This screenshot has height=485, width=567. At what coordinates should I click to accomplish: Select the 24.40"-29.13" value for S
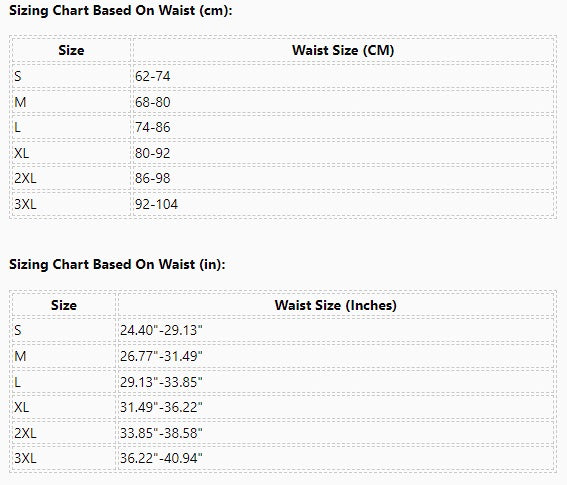pyautogui.click(x=161, y=330)
